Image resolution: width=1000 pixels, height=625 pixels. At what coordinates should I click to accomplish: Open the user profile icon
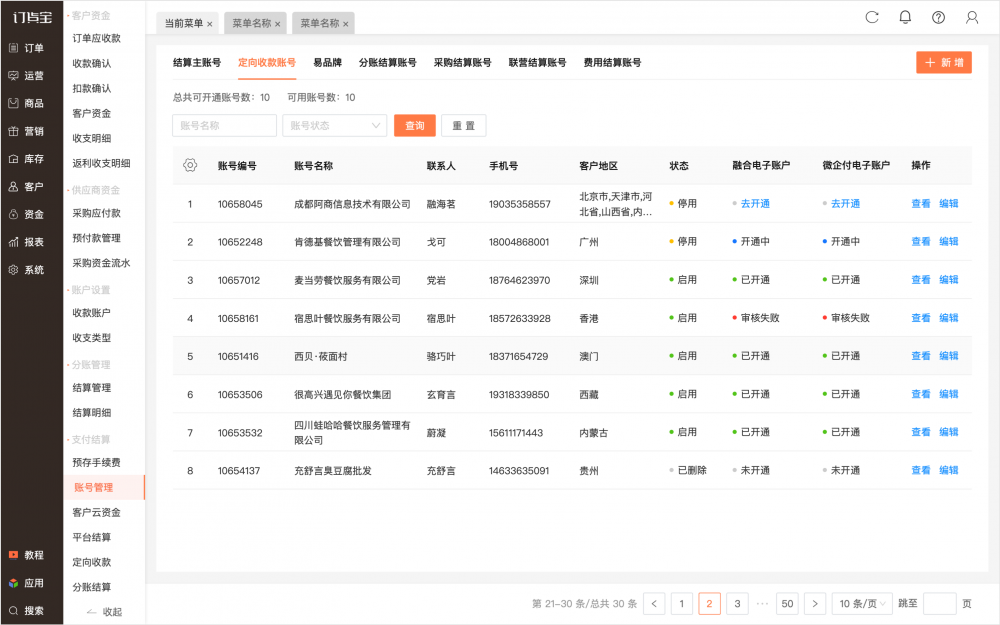coord(972,17)
